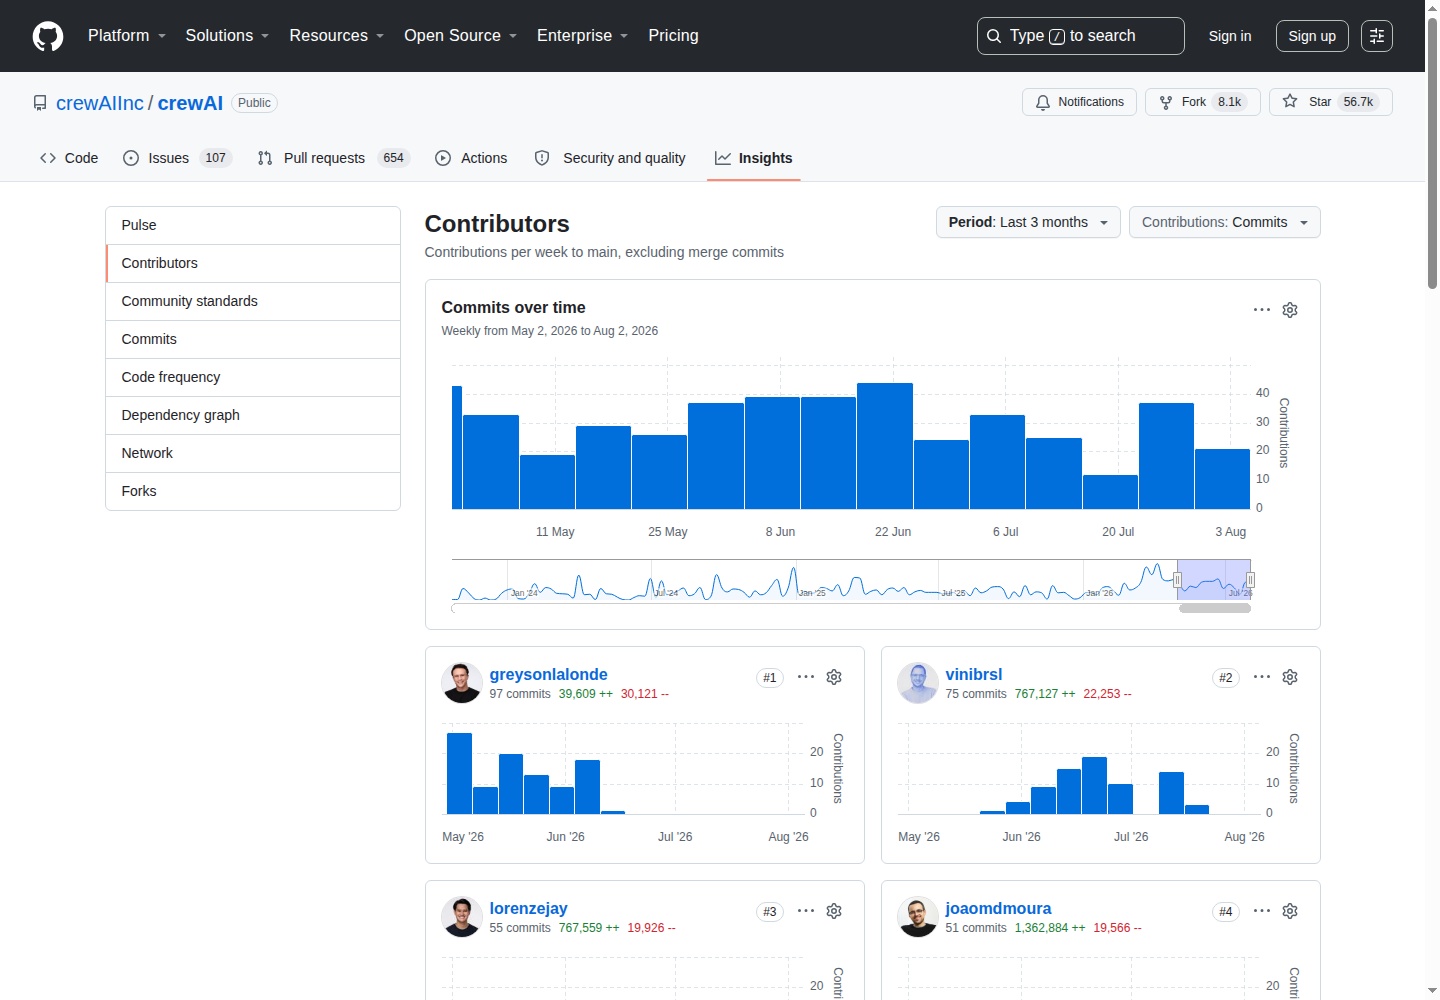Open vinibrsl's profile link
Screen dimensions: 1440x1000
pos(974,675)
